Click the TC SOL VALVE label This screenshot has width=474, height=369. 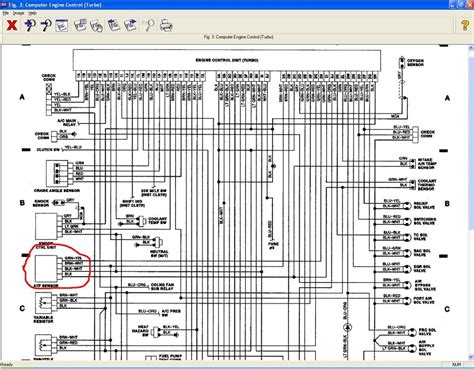point(420,237)
